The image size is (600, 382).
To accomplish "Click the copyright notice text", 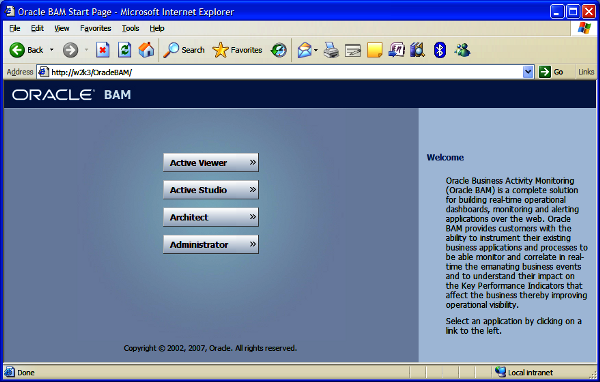I will click(x=210, y=348).
